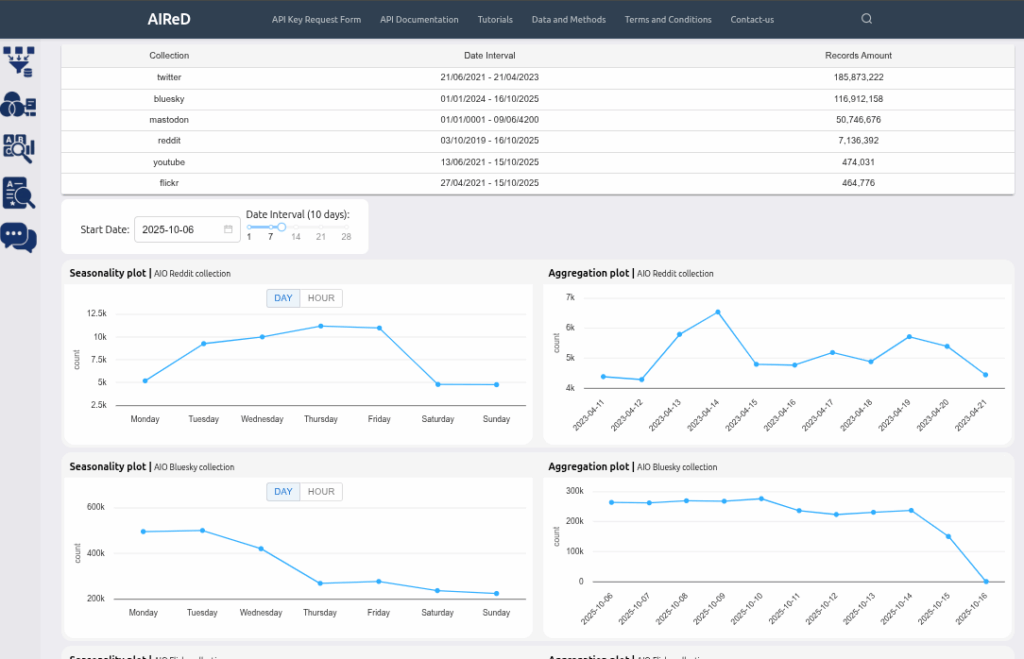The image size is (1024, 659).
Task: Click the data funnel filter sidebar icon
Action: click(19, 61)
